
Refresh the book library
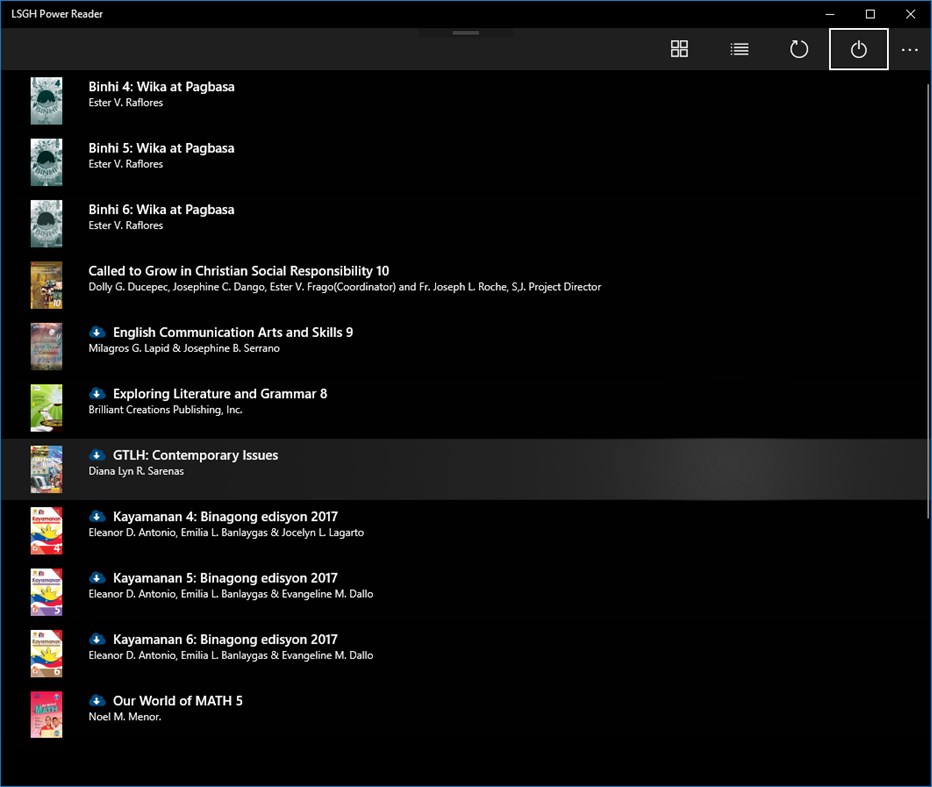point(799,48)
